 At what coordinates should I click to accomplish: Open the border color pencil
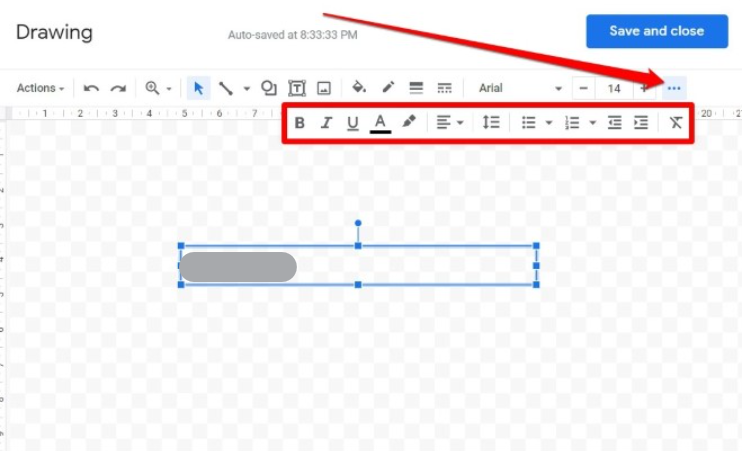click(x=388, y=87)
